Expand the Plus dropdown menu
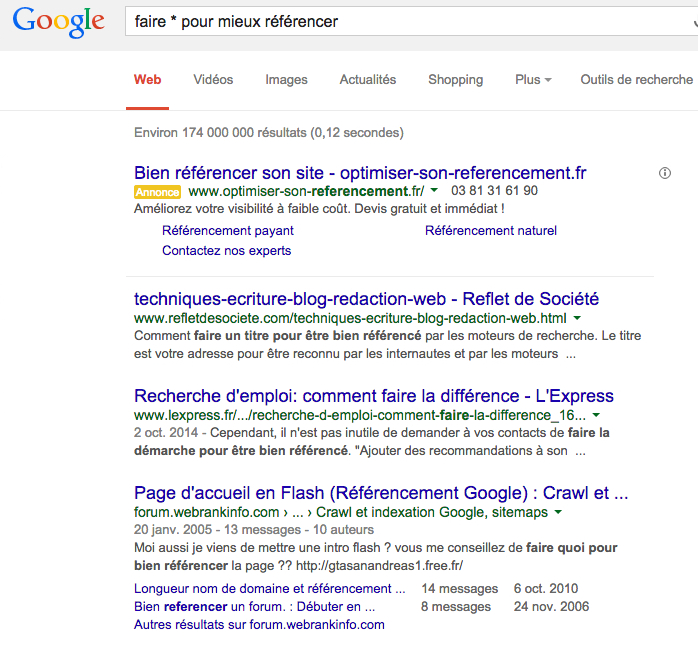Image resolution: width=698 pixels, height=652 pixels. [x=533, y=80]
